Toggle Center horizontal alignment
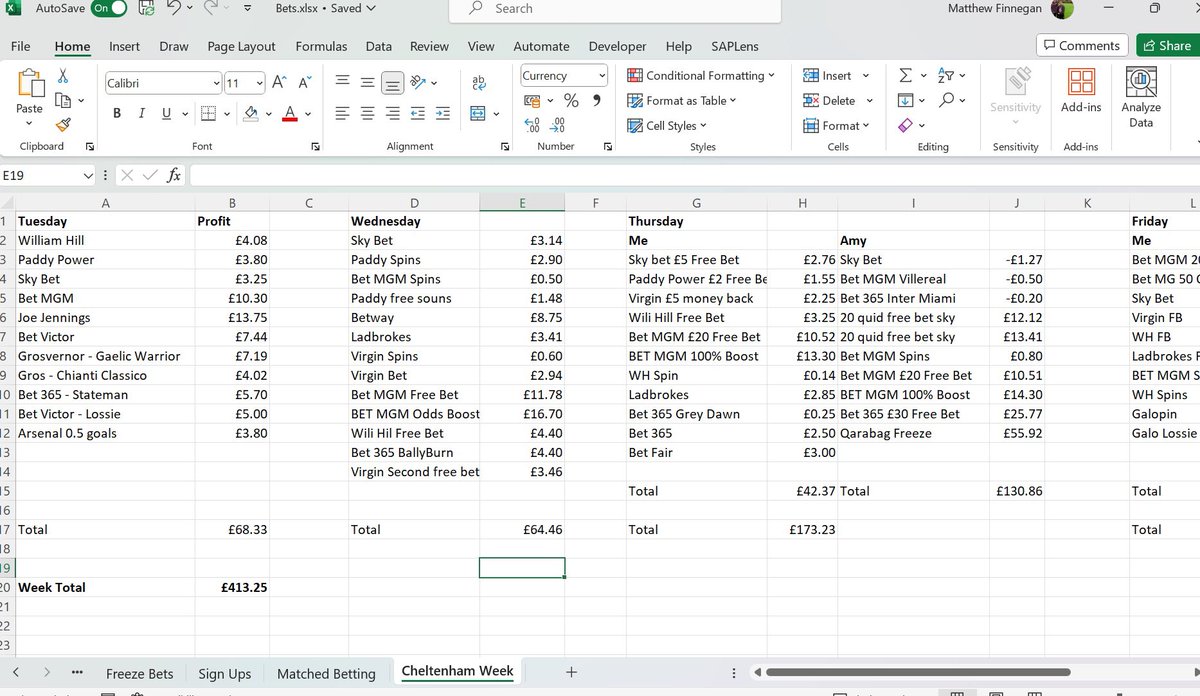The image size is (1200, 696). [x=368, y=113]
